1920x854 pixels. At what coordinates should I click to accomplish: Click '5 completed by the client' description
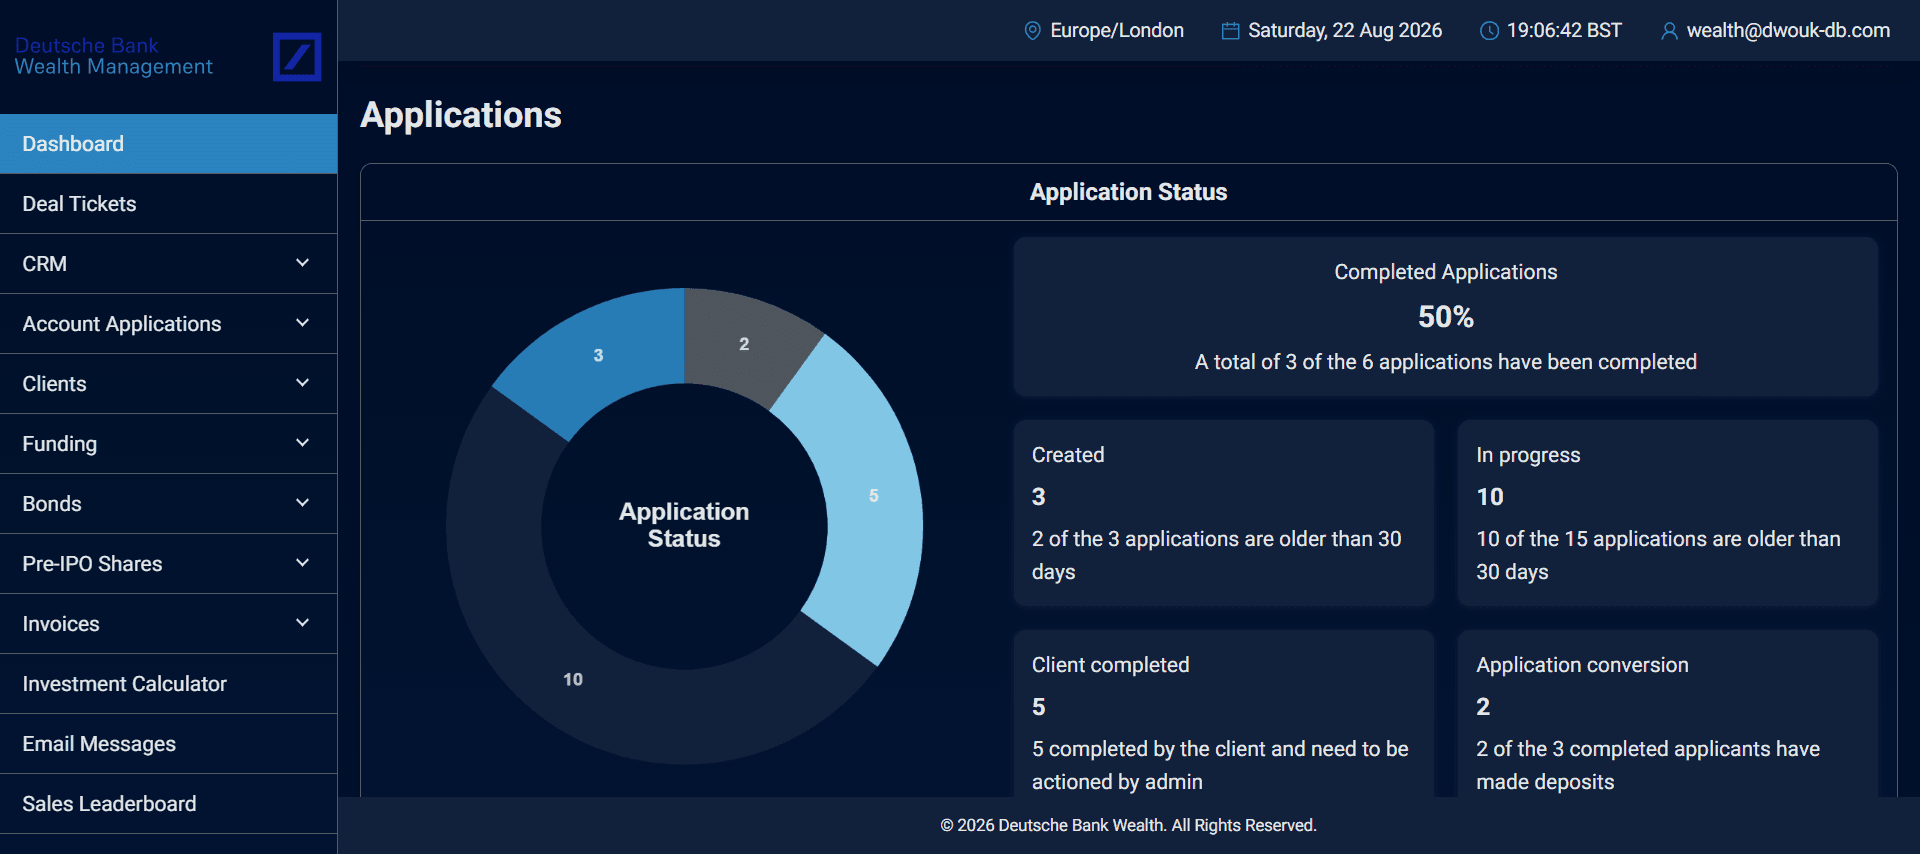pyautogui.click(x=1220, y=765)
